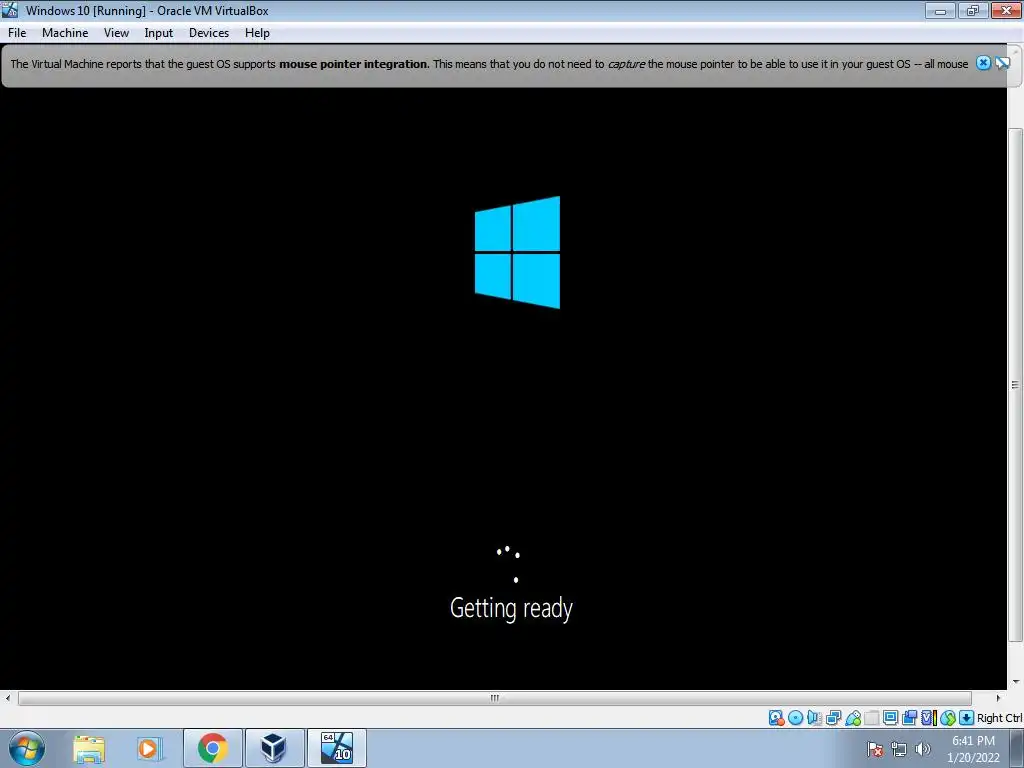This screenshot has width=1024, height=768.
Task: Open the Help menu
Action: point(257,33)
